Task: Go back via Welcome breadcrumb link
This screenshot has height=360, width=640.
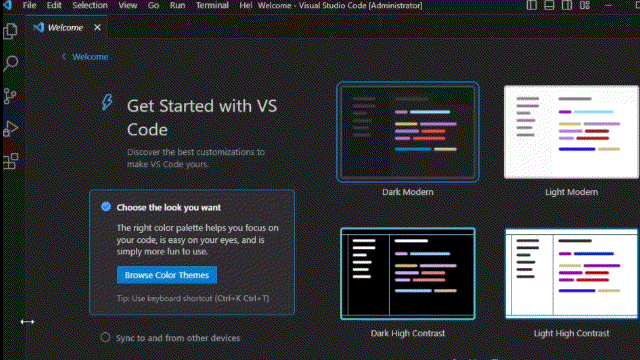Action: tap(85, 57)
